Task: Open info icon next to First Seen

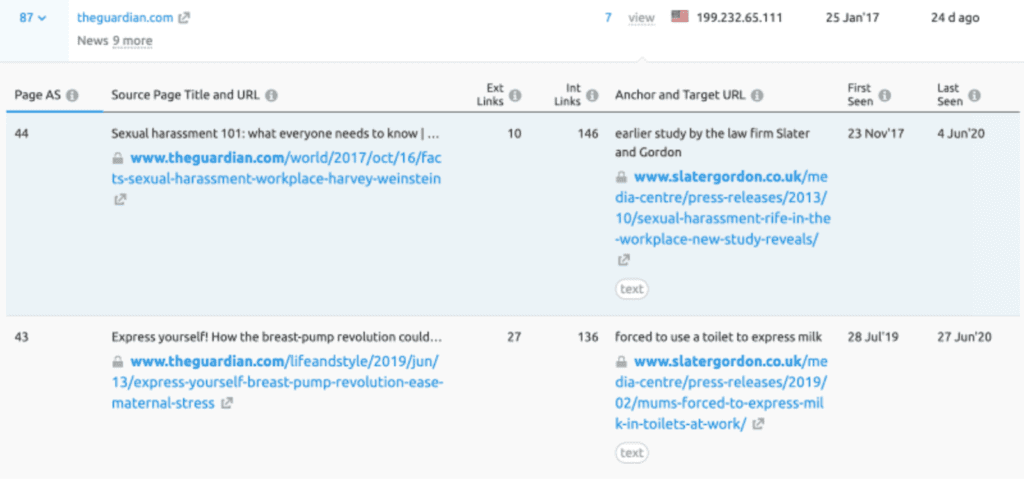Action: pyautogui.click(x=885, y=95)
